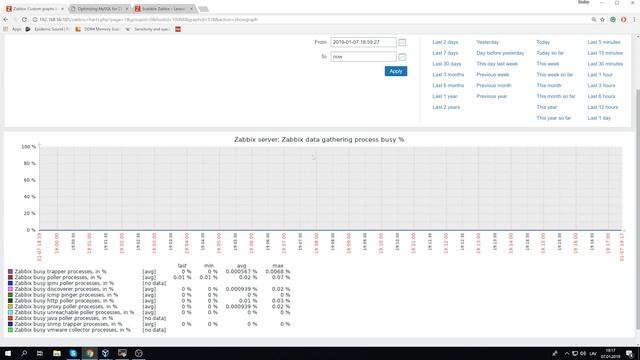Open the zoom magnifier icon in address bar
Viewport: 640px width, 360px height.
click(593, 19)
